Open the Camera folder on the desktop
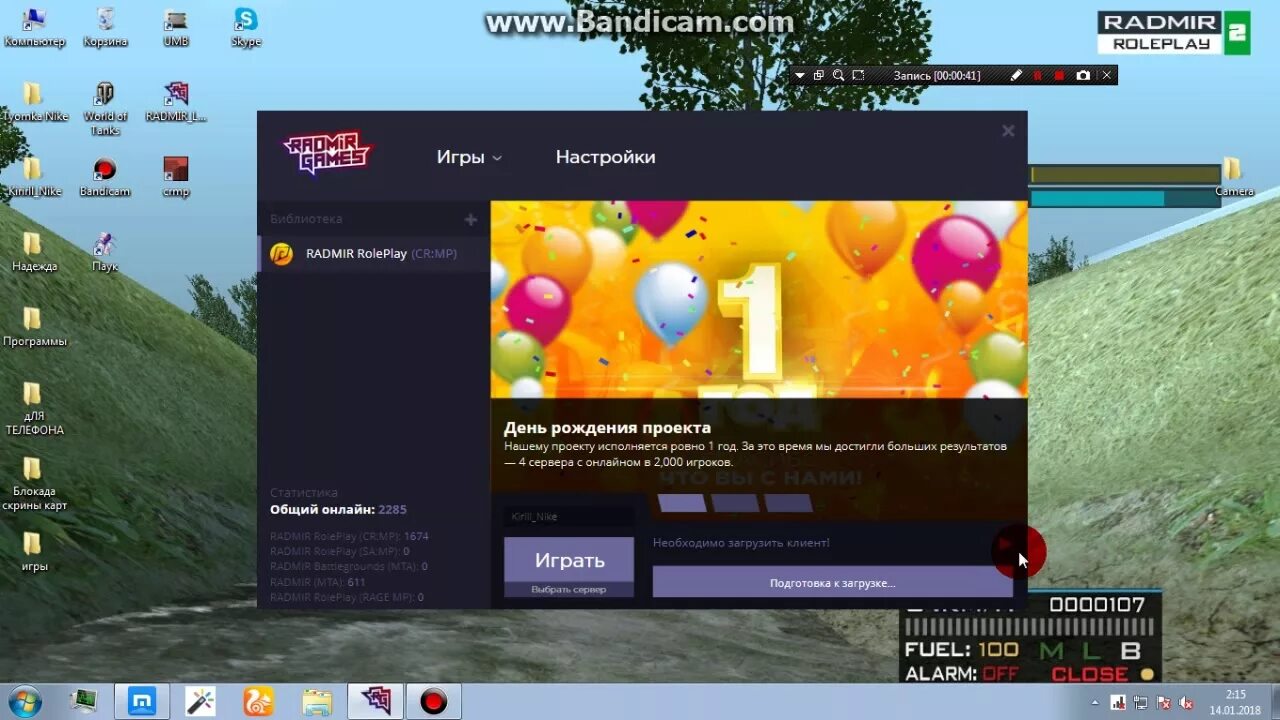1280x720 pixels. (1234, 177)
